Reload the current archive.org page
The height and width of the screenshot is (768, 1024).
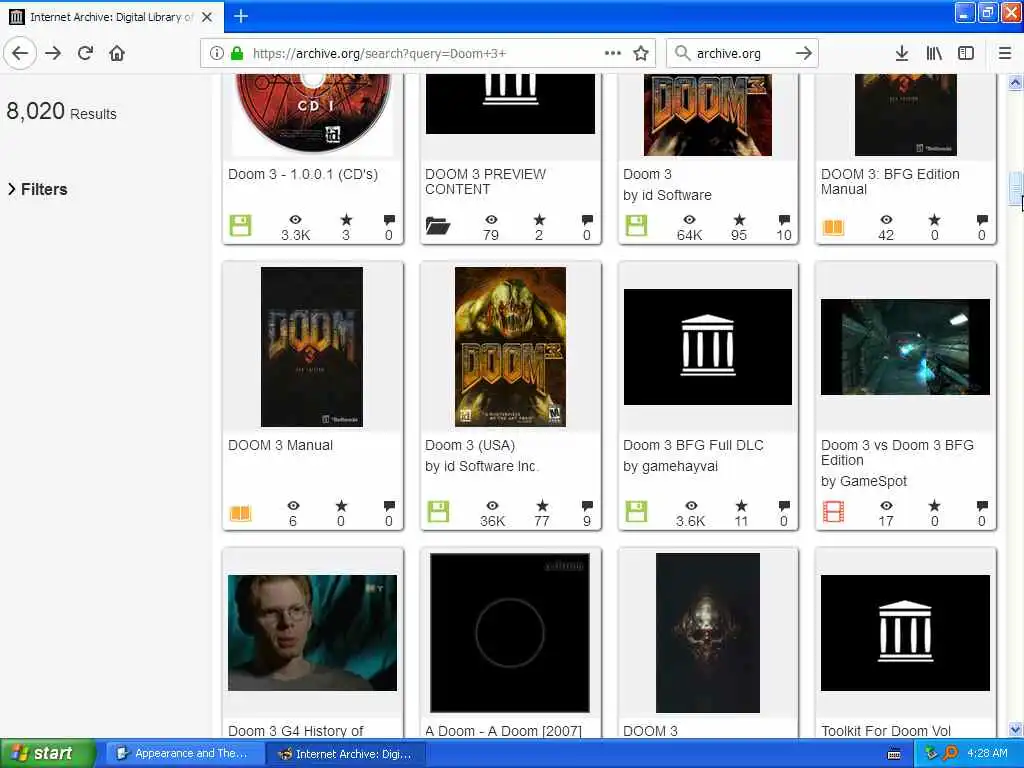pos(85,53)
